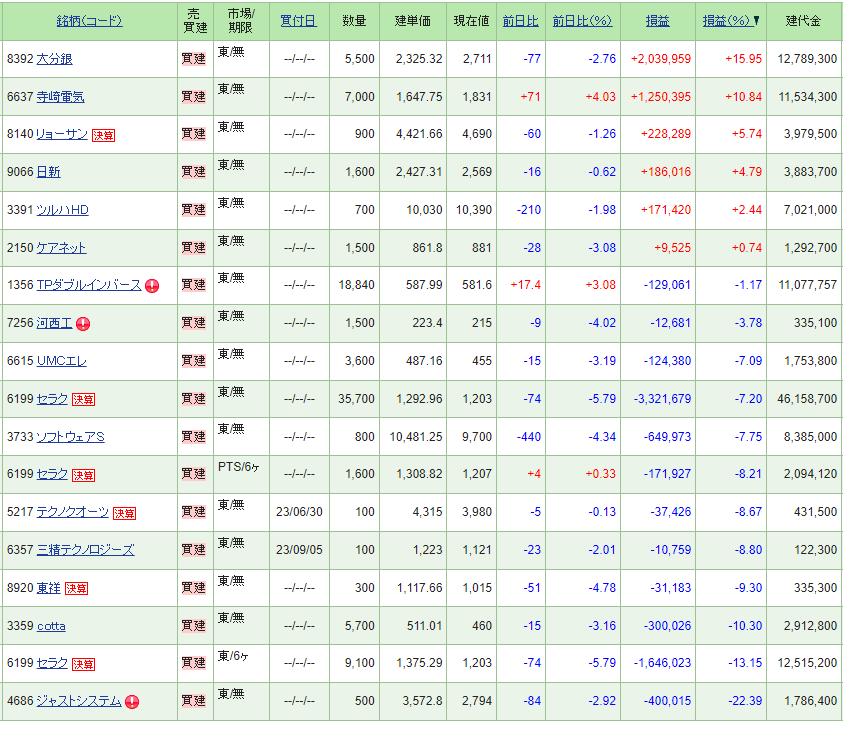Open the ツルハHD stock link
Screen dimensions: 843x729
coord(62,210)
